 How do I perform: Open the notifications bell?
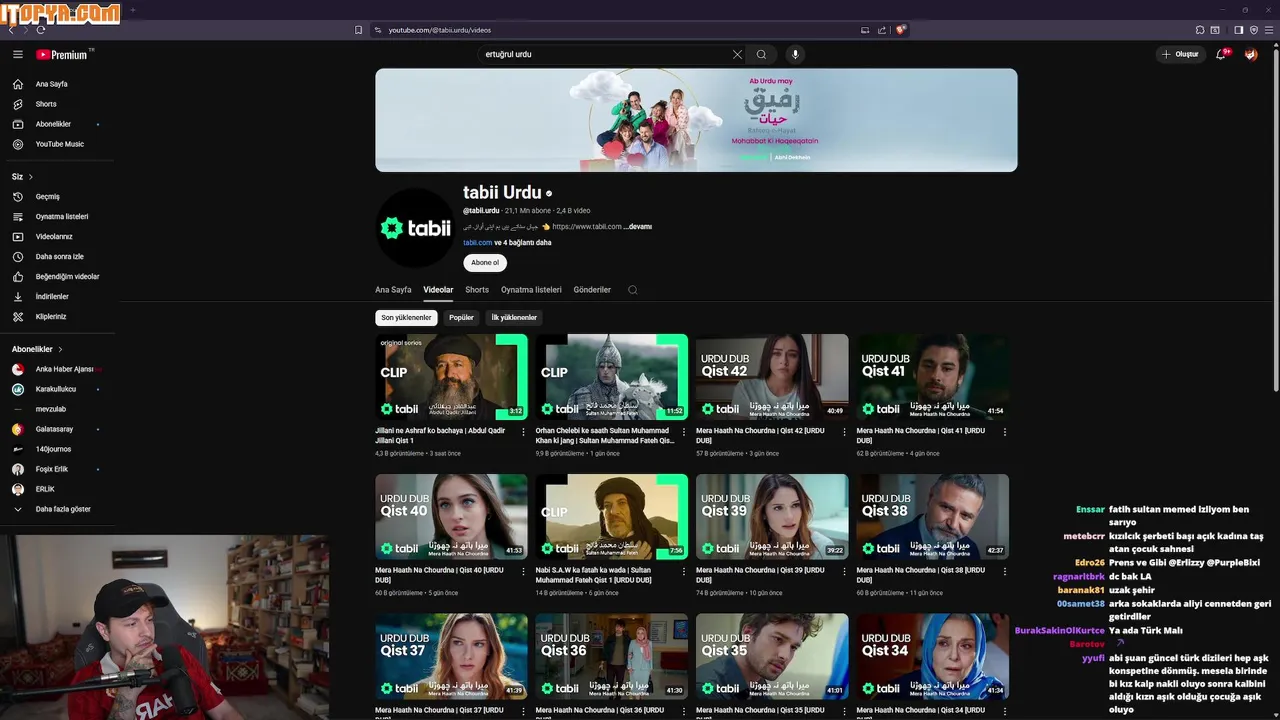coord(1221,54)
